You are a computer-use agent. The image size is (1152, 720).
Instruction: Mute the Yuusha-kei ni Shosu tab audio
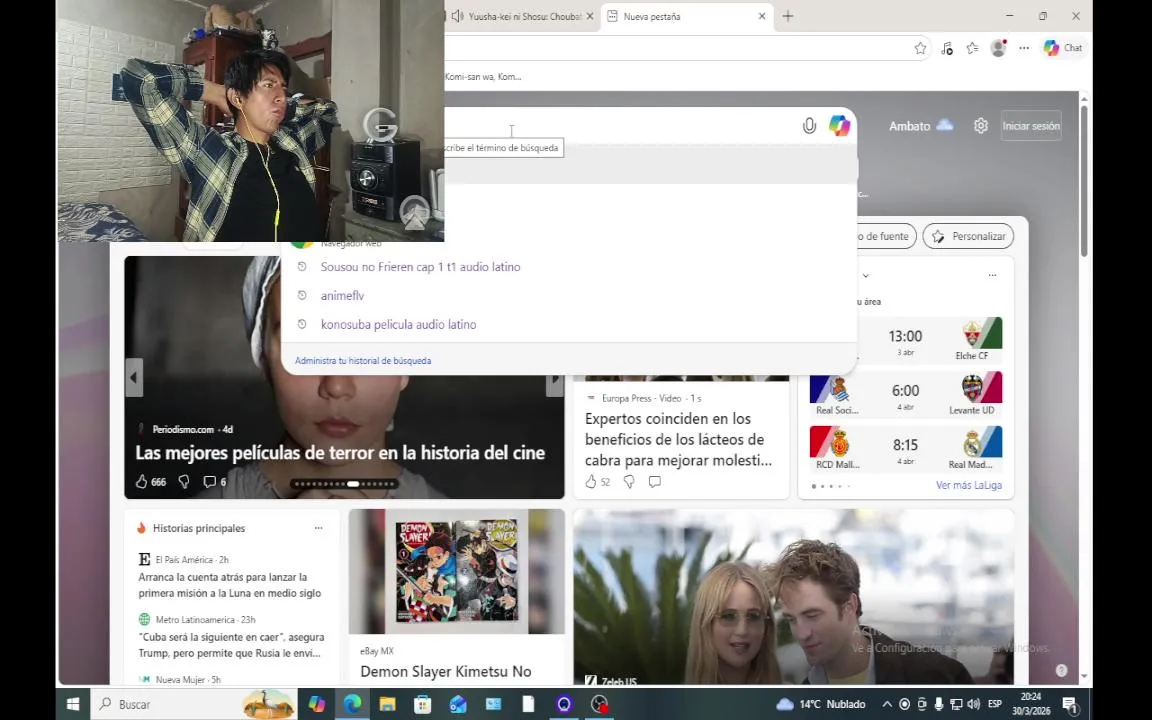pyautogui.click(x=457, y=16)
